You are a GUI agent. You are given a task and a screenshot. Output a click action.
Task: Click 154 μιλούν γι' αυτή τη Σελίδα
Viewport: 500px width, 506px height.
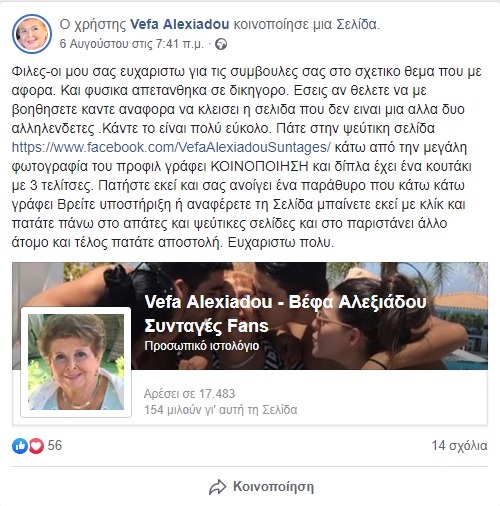[x=220, y=410]
